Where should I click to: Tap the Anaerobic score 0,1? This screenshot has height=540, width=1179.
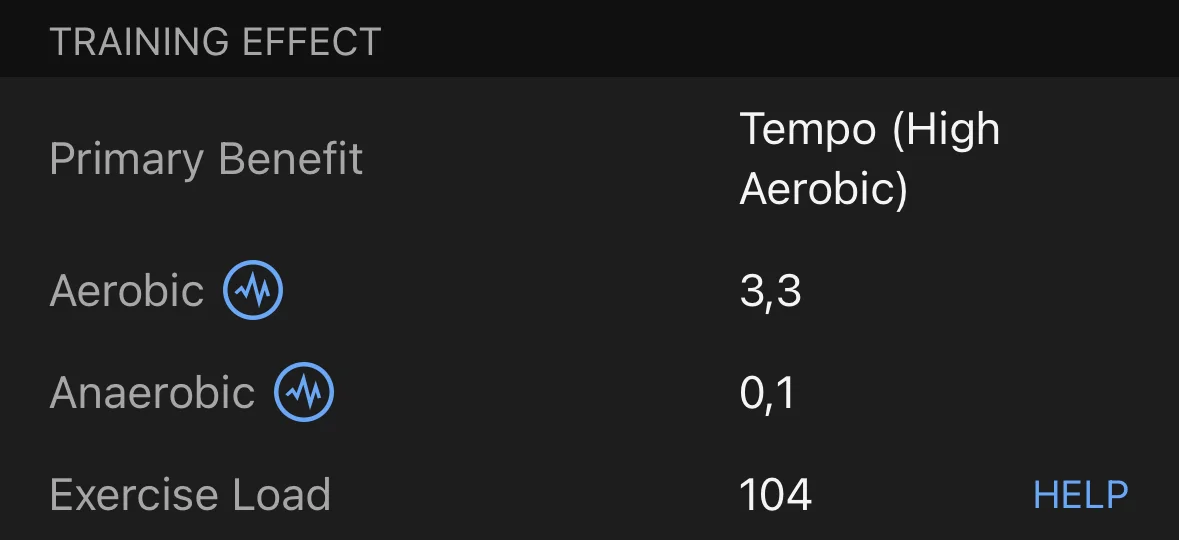click(767, 393)
